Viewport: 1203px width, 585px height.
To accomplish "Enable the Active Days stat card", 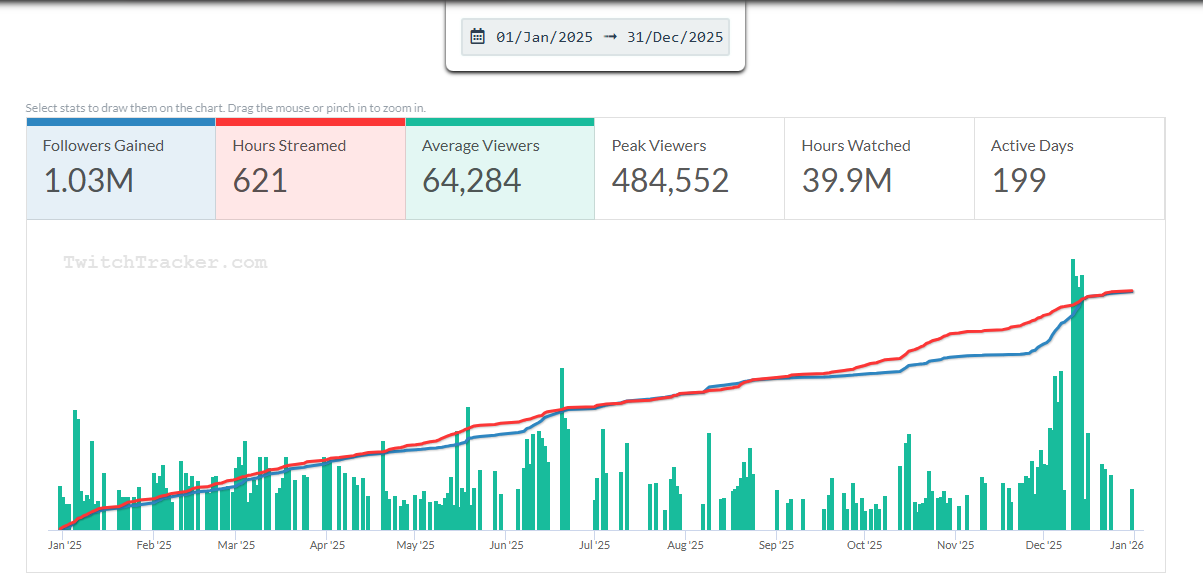I will [1069, 168].
